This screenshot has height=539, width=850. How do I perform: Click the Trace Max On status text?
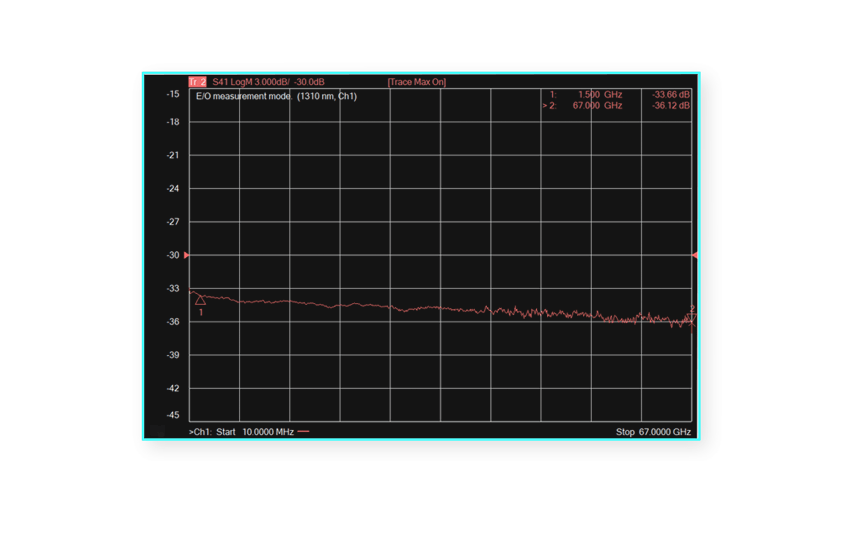416,82
